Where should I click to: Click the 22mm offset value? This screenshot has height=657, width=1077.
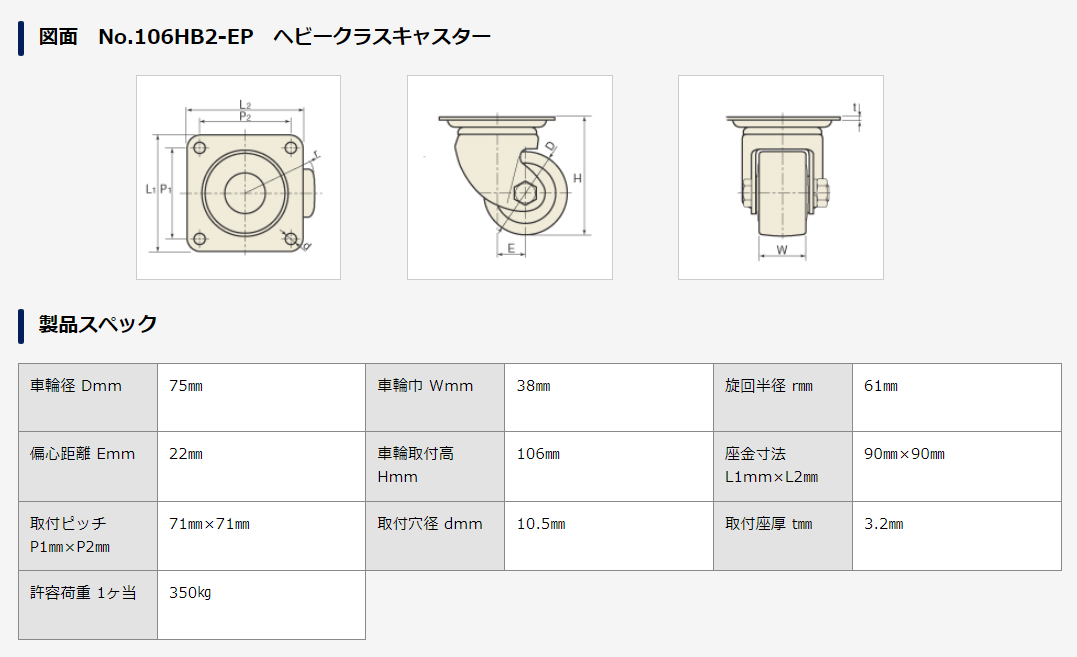tap(186, 454)
